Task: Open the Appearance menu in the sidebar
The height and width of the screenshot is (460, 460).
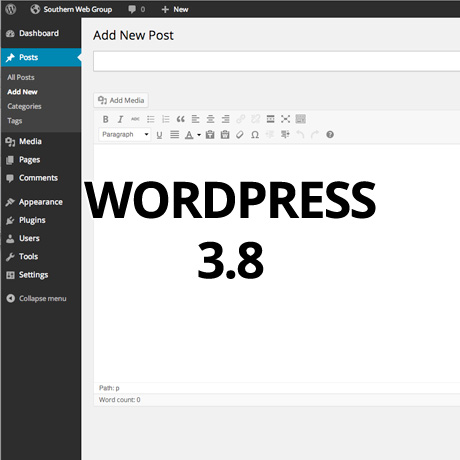Action: click(x=41, y=202)
